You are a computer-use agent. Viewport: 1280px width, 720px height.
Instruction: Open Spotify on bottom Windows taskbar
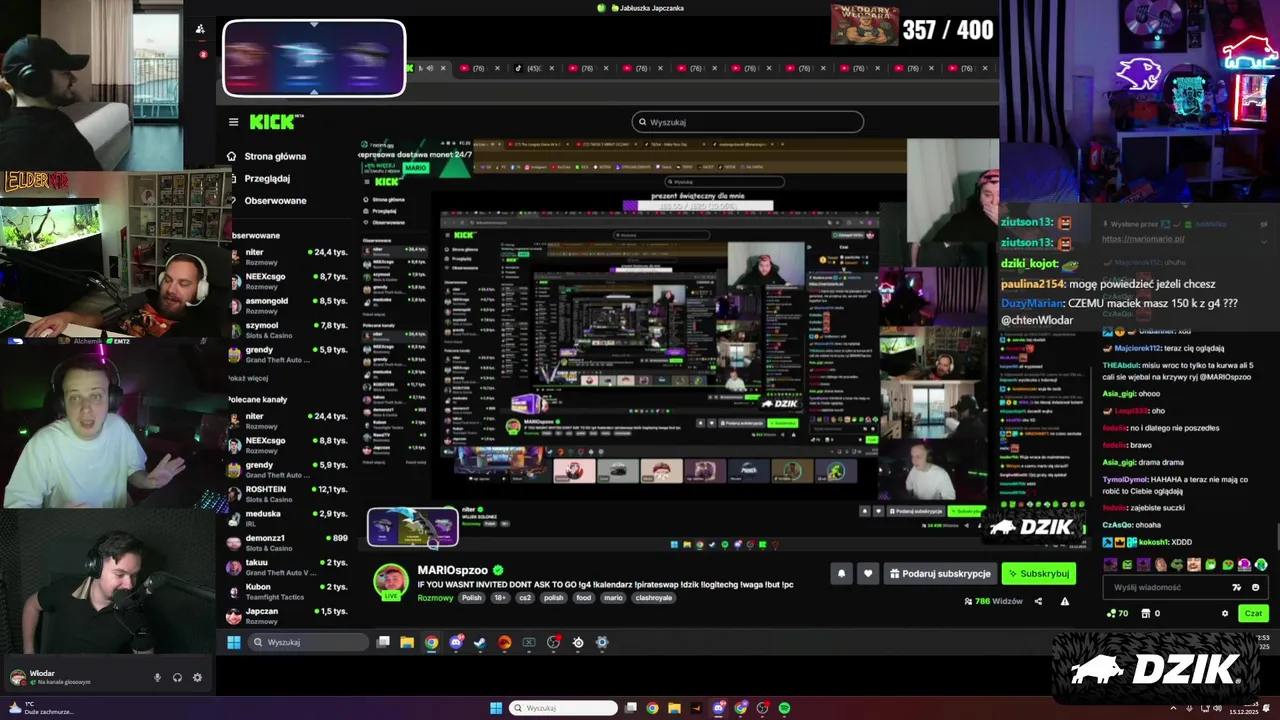785,708
